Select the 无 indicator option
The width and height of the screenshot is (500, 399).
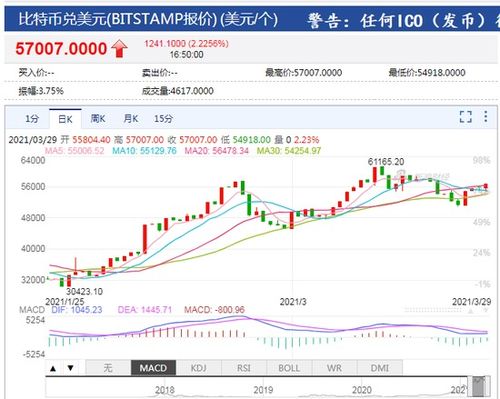[108, 368]
